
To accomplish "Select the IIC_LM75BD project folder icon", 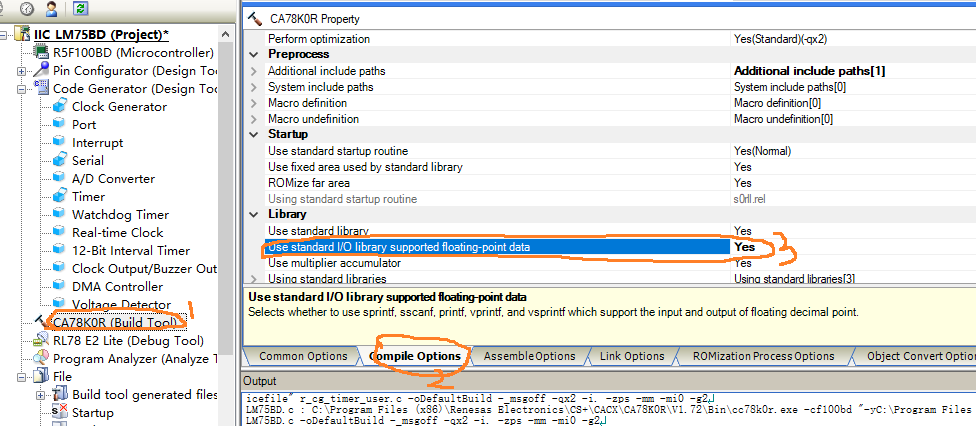I will (x=22, y=34).
